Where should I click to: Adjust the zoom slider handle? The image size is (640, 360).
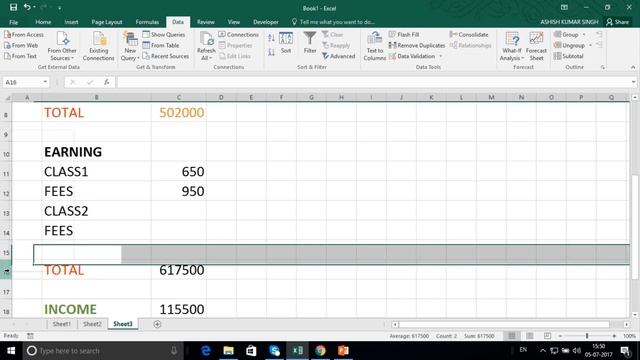point(587,336)
